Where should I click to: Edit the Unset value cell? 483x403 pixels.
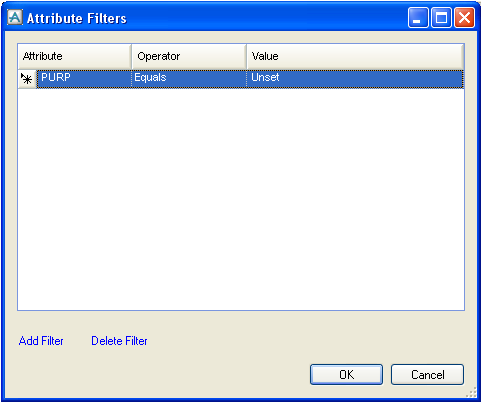point(355,79)
